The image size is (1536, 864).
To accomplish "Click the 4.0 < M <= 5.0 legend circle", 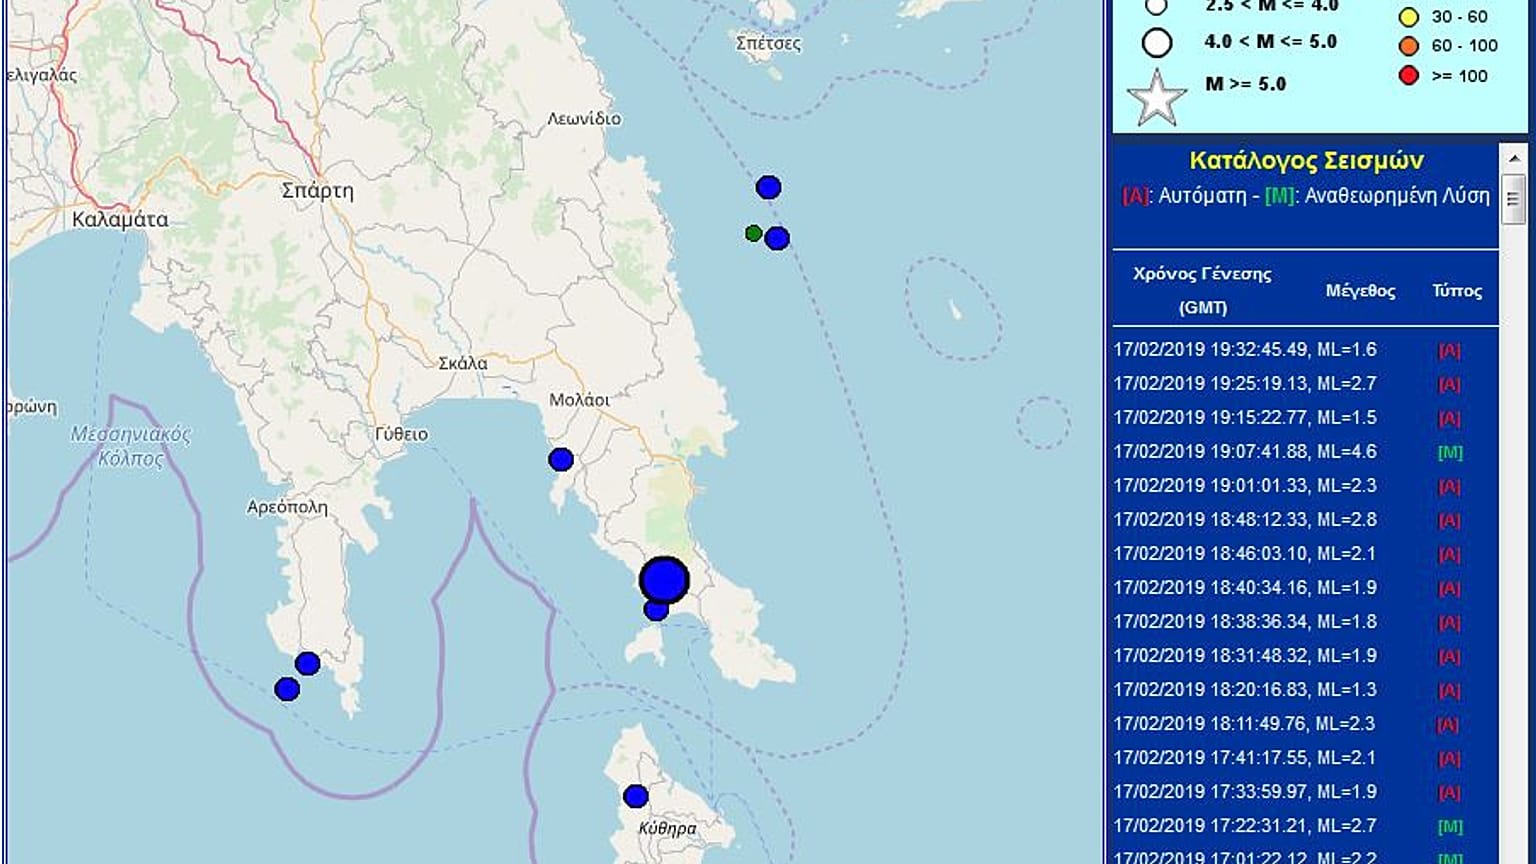I will tap(1157, 43).
